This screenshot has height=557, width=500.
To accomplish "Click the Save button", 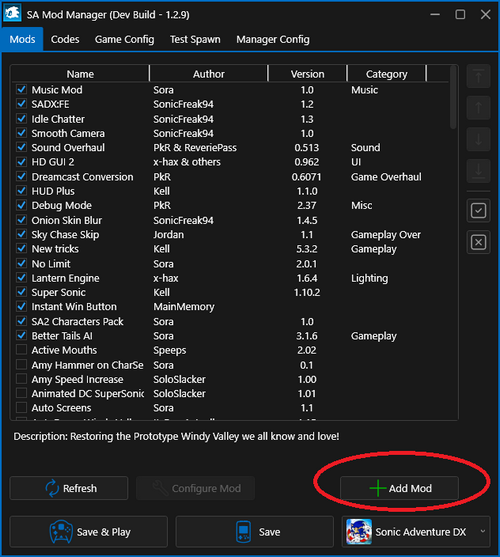I will click(255, 531).
